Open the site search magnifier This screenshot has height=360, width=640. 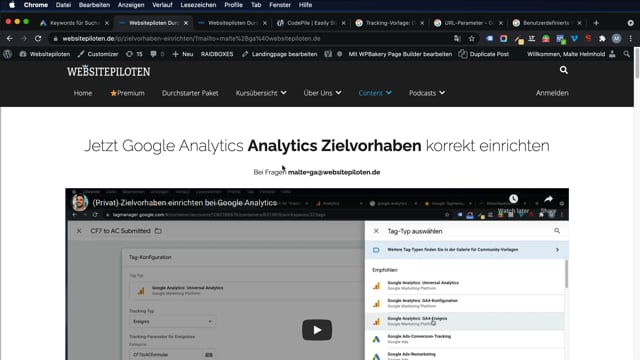(564, 70)
